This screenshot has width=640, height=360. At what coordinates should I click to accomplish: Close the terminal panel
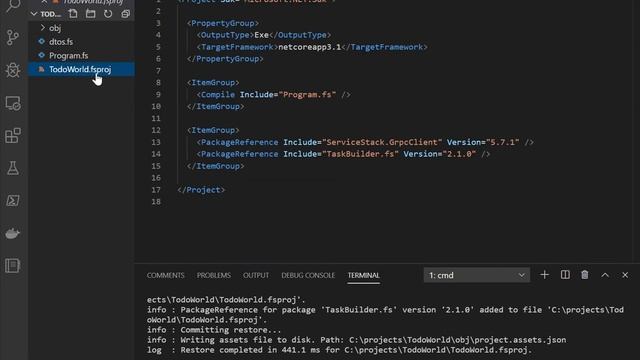coord(625,275)
